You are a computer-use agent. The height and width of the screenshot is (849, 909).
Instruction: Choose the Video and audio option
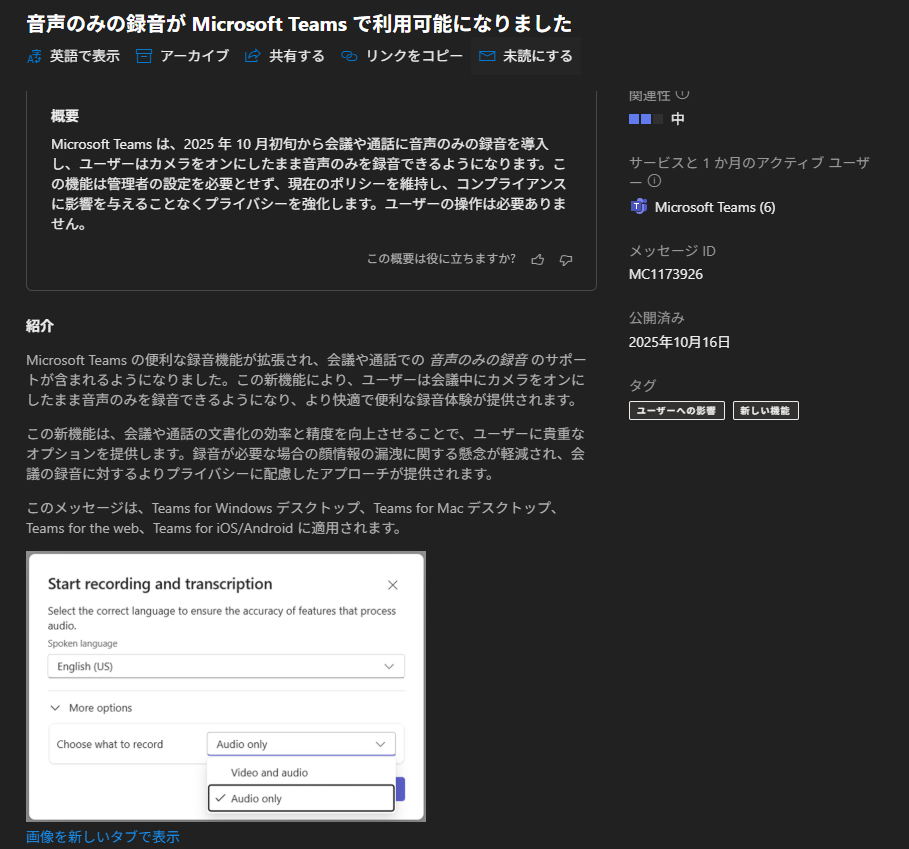click(x=269, y=773)
